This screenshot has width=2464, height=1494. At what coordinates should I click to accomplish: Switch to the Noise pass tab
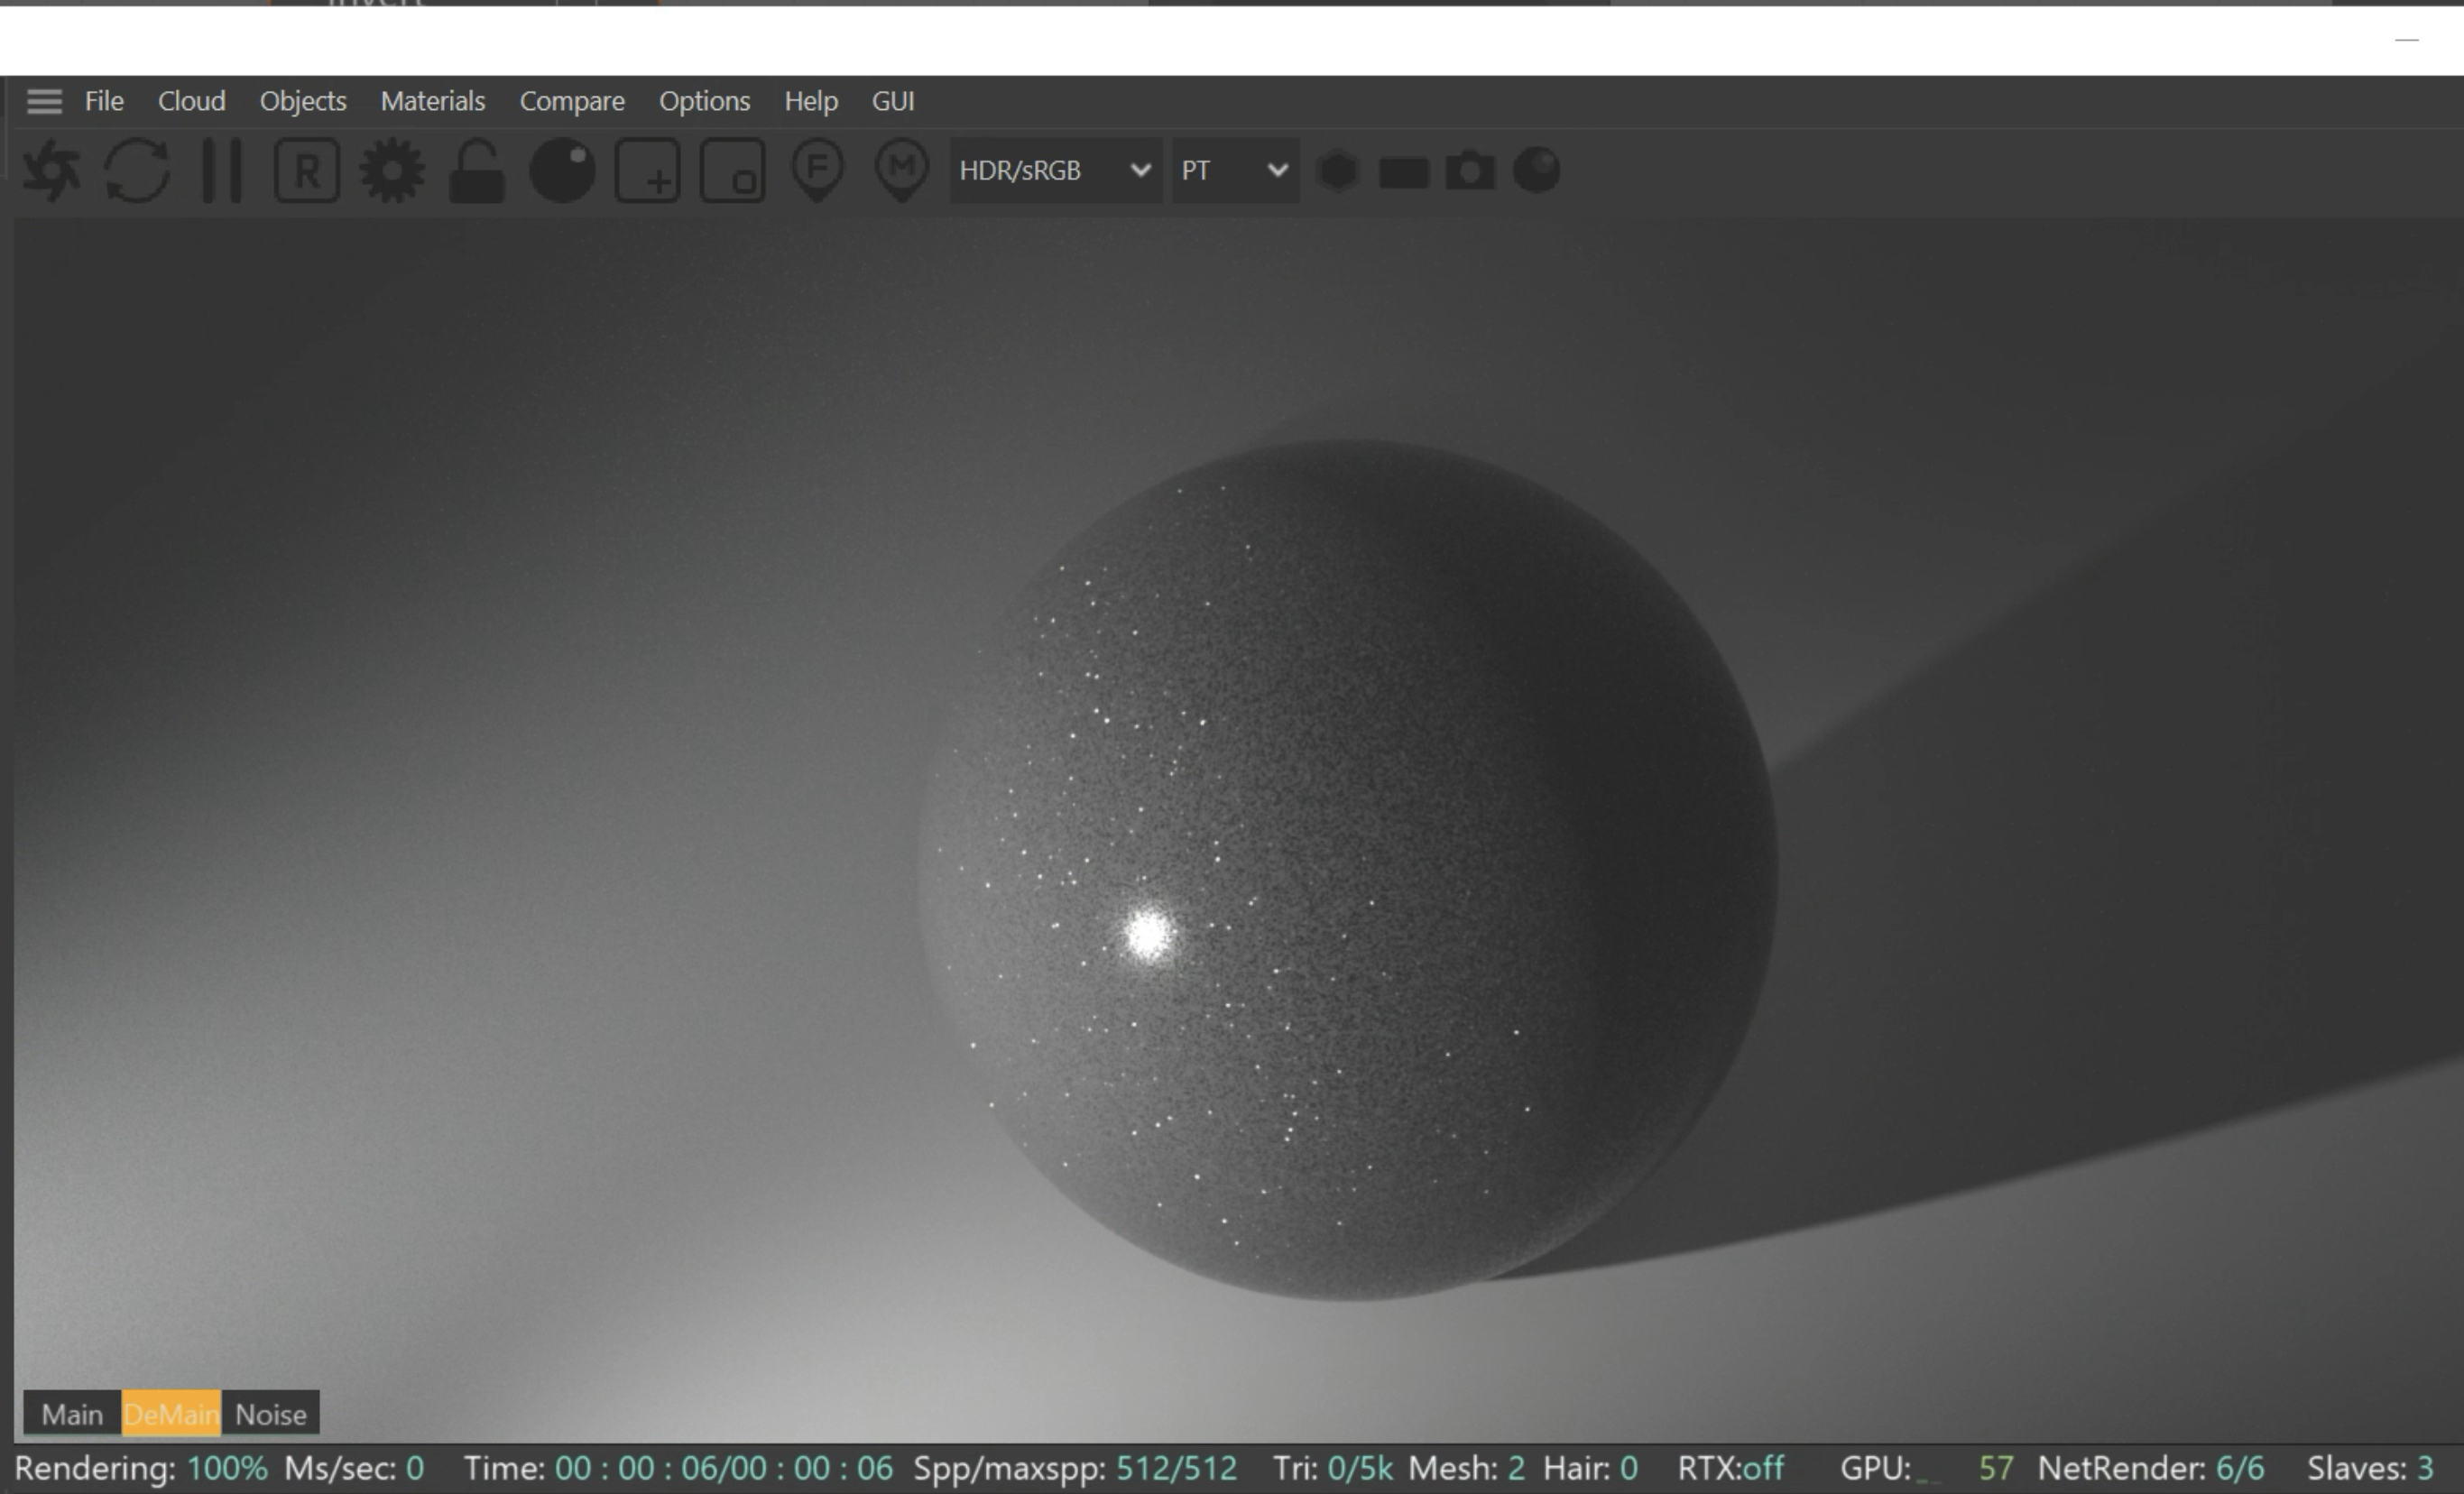click(x=270, y=1414)
